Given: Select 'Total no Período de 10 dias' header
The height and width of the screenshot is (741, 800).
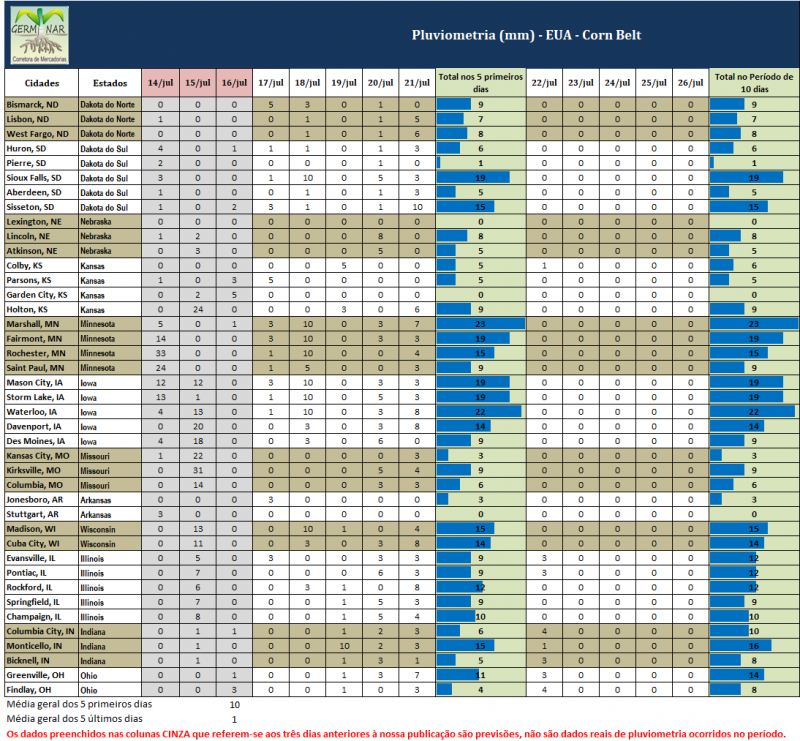Looking at the screenshot, I should click(x=753, y=83).
